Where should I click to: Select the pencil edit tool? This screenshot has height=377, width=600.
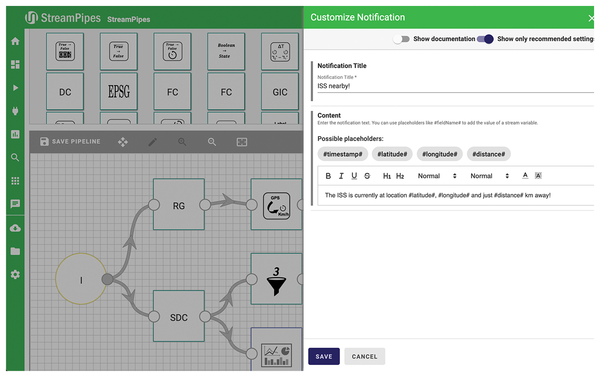pyautogui.click(x=152, y=142)
